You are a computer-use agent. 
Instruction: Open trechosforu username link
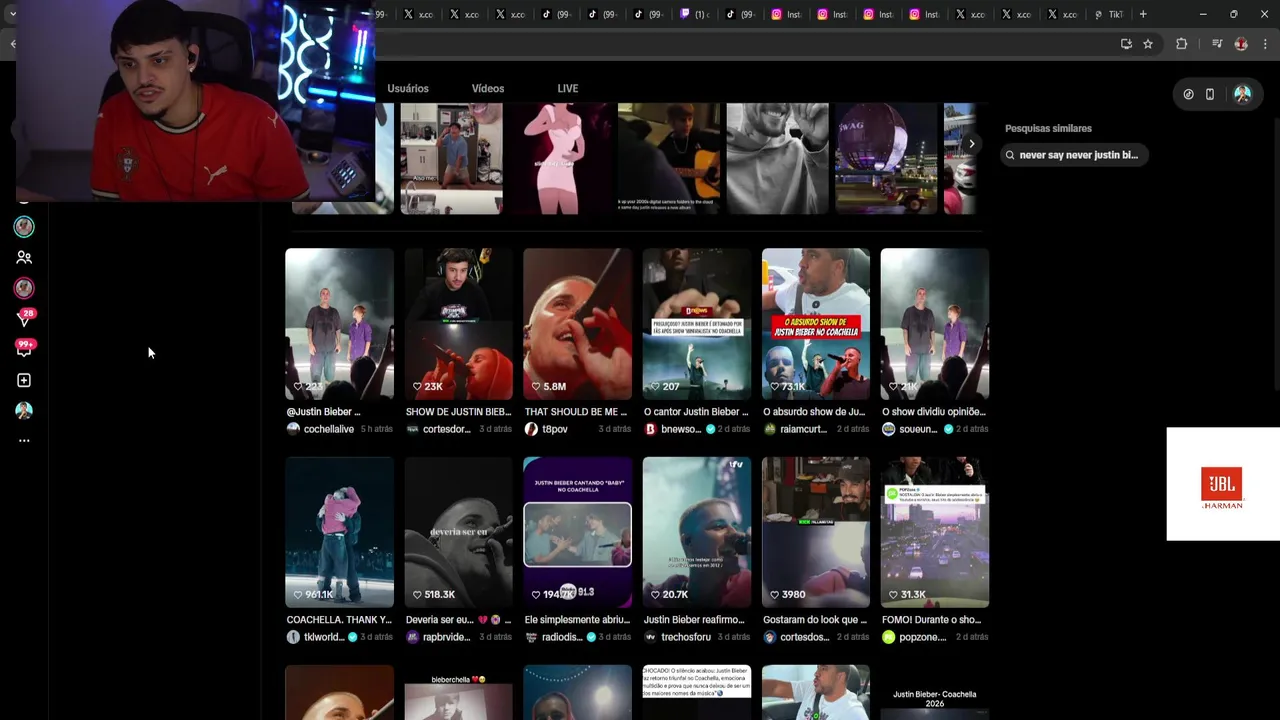tap(686, 637)
